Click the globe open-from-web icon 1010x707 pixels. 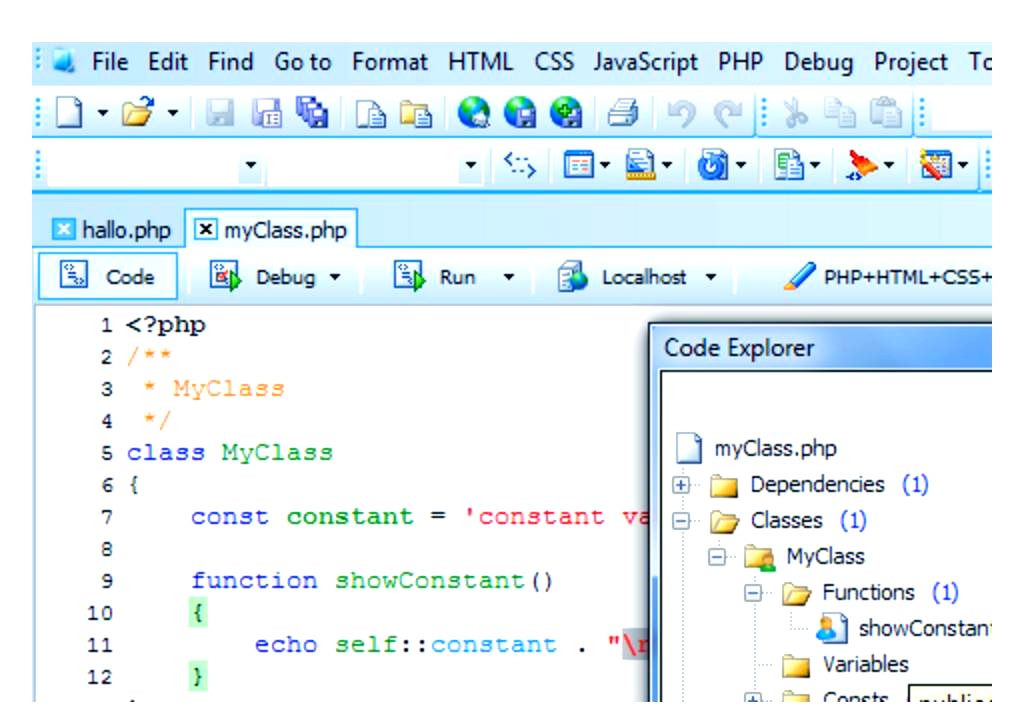[474, 112]
